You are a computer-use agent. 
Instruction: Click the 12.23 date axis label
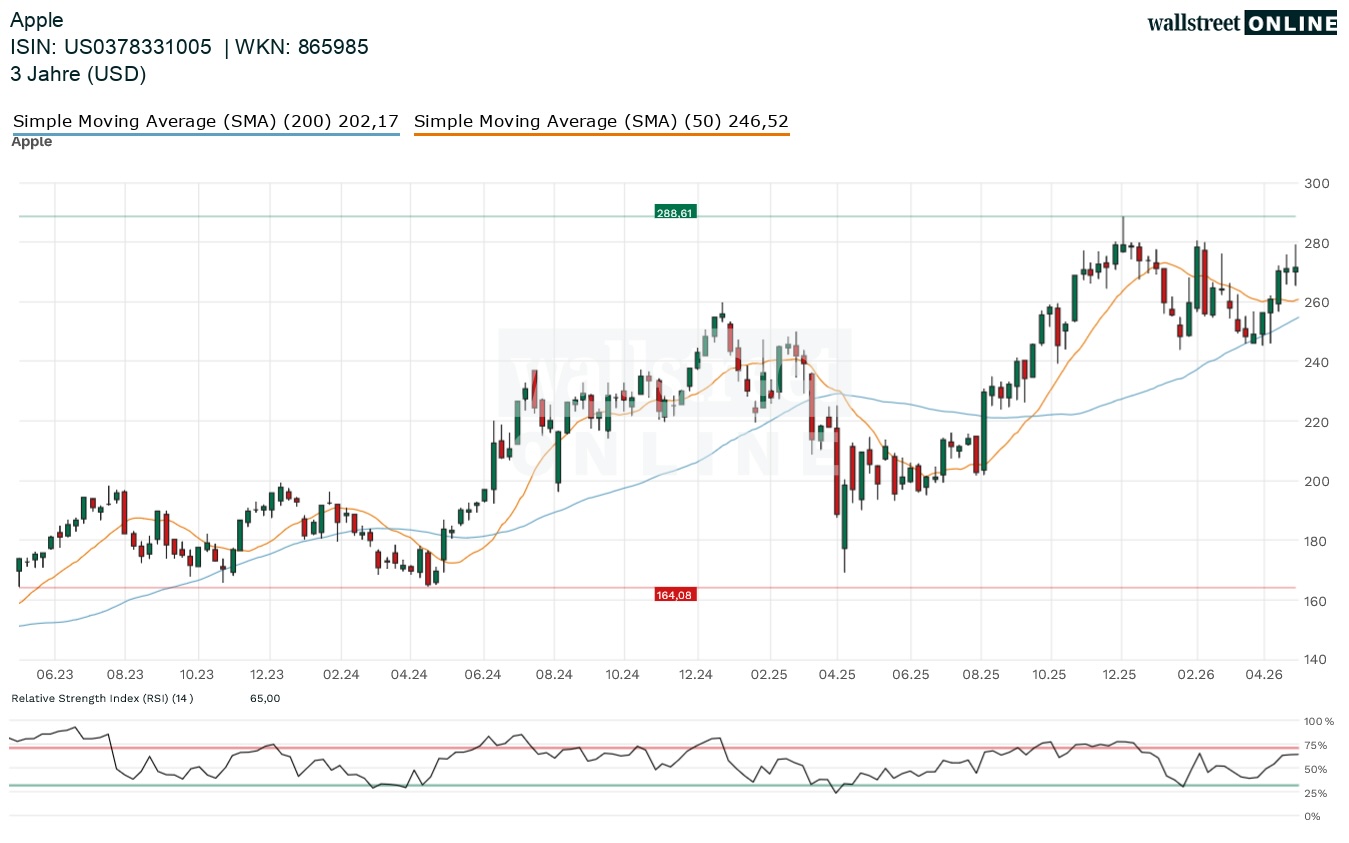click(268, 675)
